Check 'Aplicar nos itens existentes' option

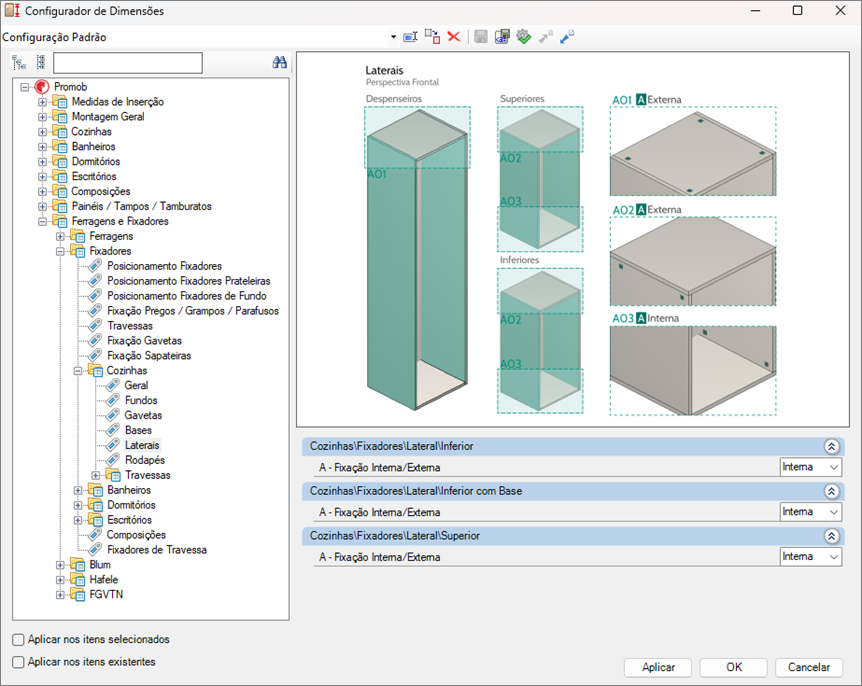pyautogui.click(x=19, y=662)
